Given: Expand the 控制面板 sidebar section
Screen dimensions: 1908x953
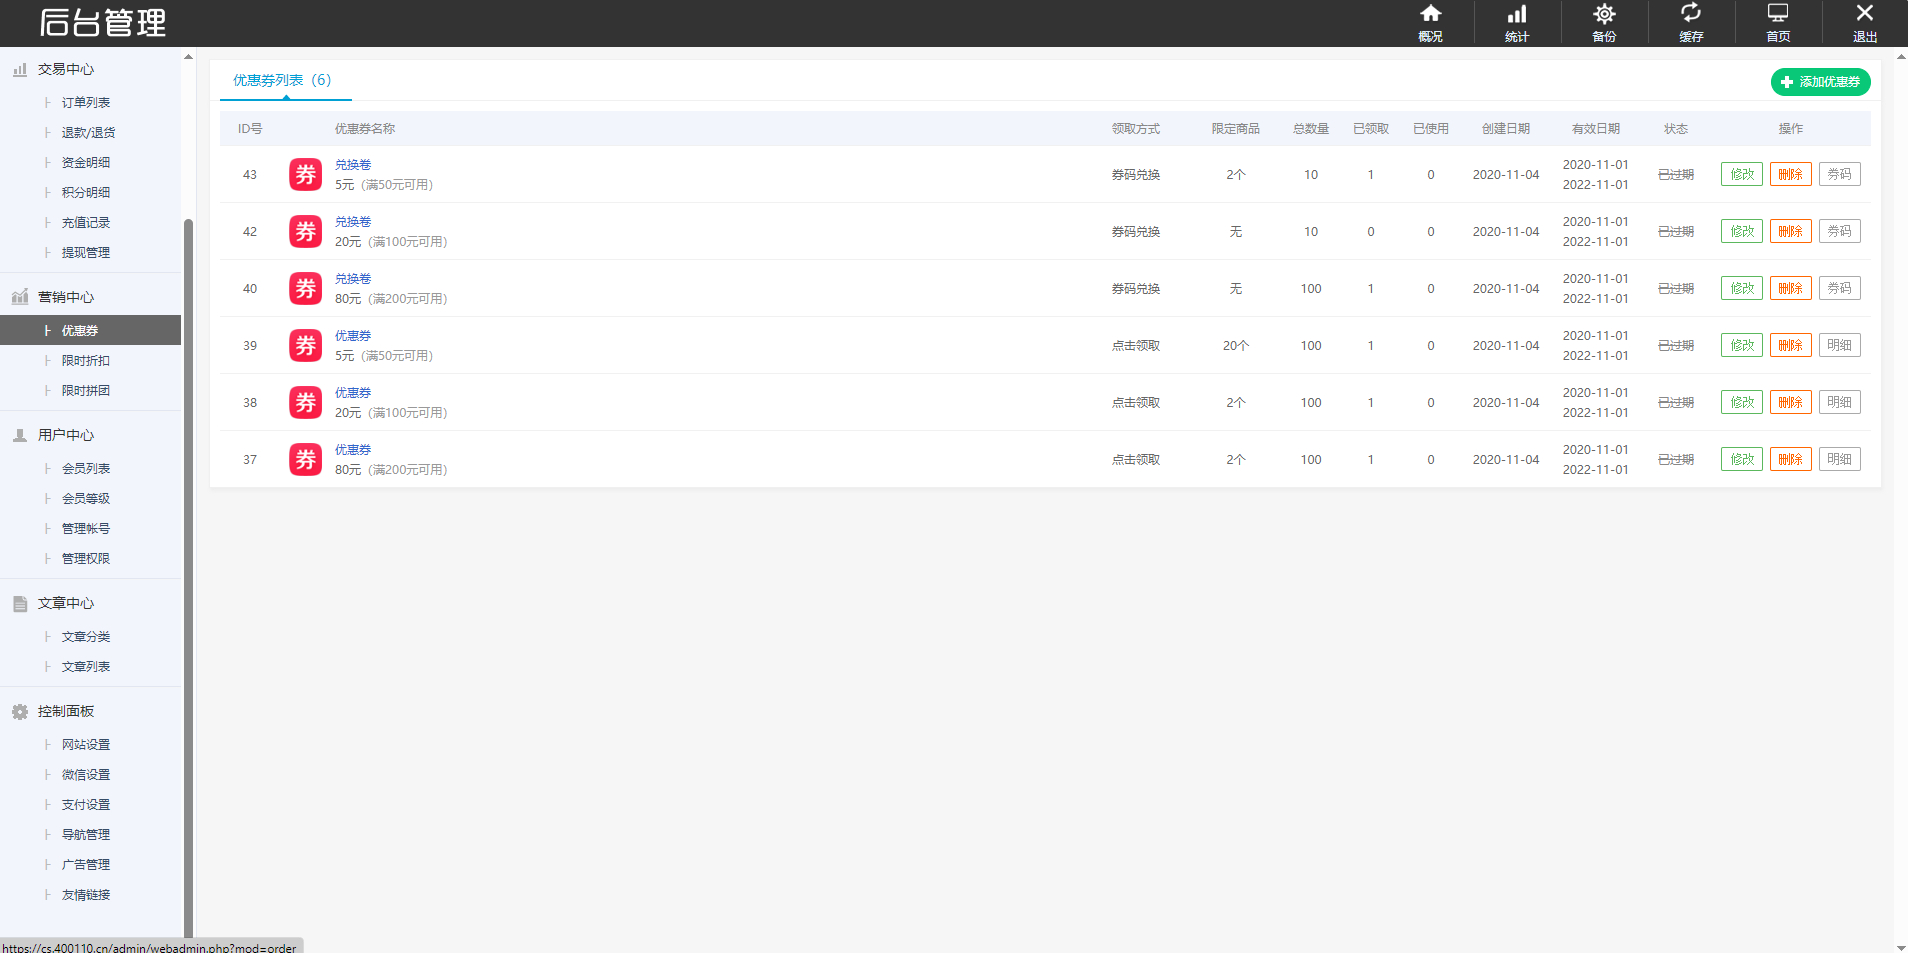Looking at the screenshot, I should point(66,711).
